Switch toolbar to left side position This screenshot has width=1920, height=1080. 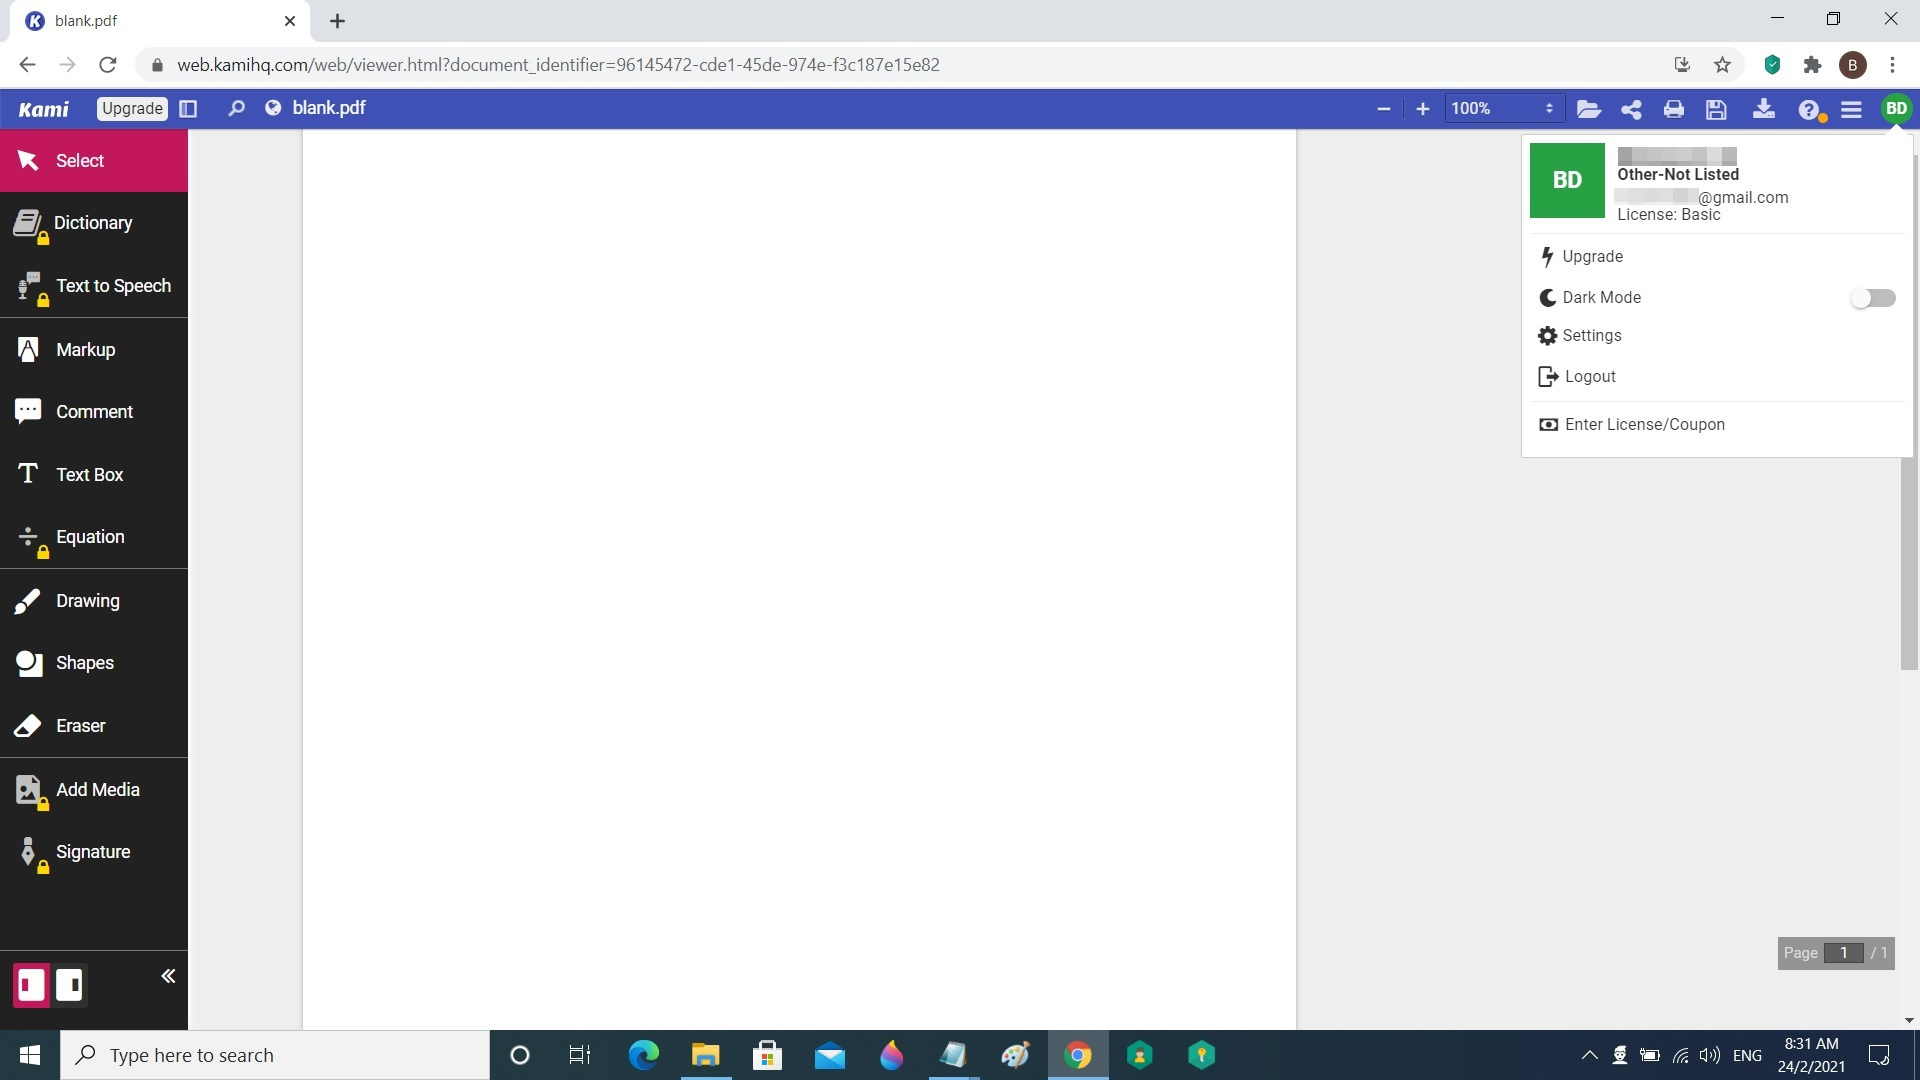[31, 985]
